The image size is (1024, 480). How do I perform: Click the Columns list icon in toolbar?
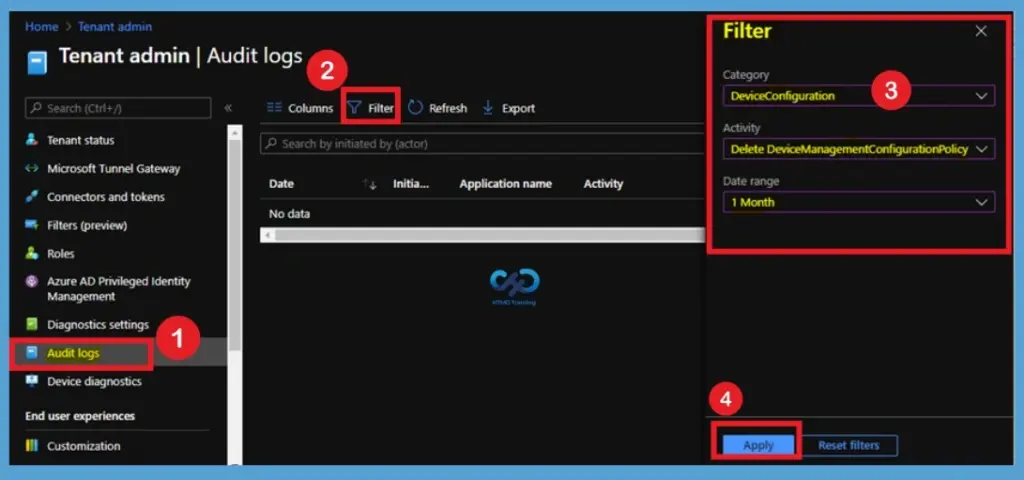pyautogui.click(x=274, y=108)
